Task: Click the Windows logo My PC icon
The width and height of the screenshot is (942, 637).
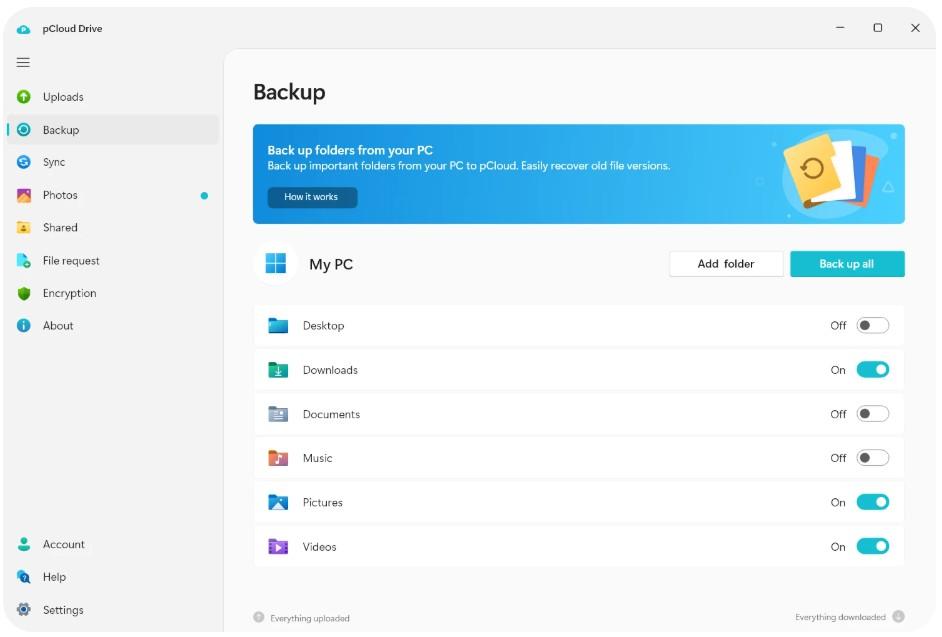Action: click(x=276, y=263)
